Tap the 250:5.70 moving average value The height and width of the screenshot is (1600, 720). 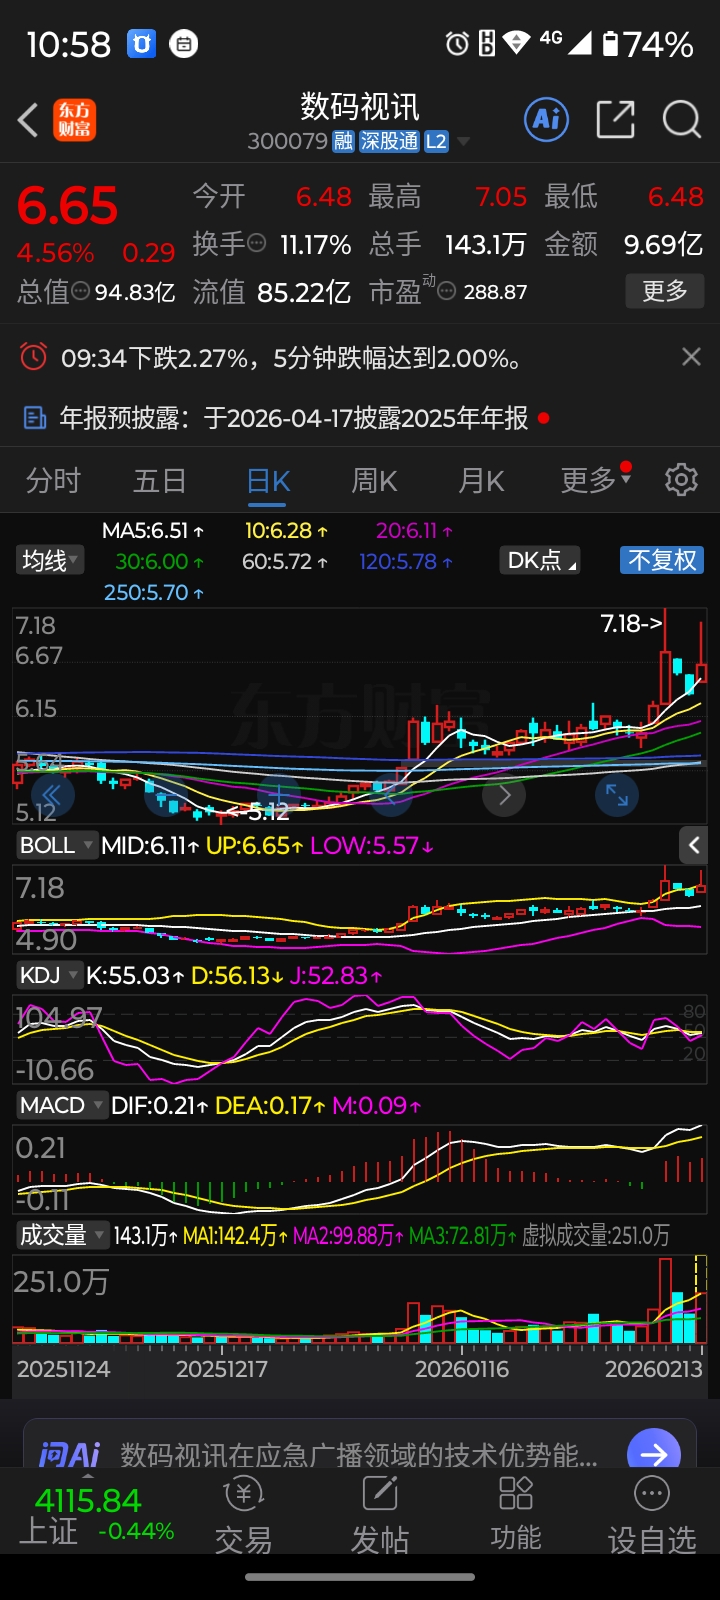(x=154, y=593)
